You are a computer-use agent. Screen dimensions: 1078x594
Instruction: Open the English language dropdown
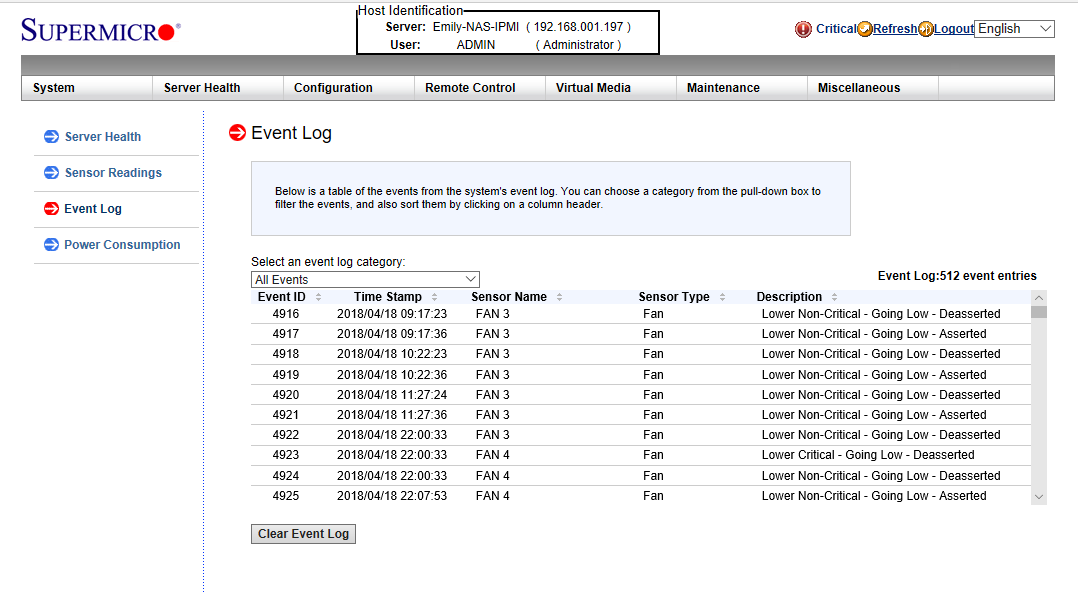click(x=1014, y=29)
